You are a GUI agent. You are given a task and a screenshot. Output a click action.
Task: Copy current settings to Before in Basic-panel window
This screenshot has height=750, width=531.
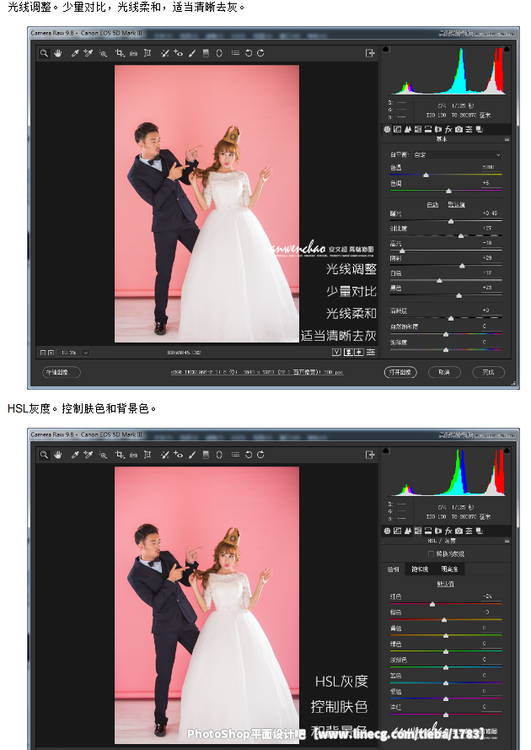(359, 352)
